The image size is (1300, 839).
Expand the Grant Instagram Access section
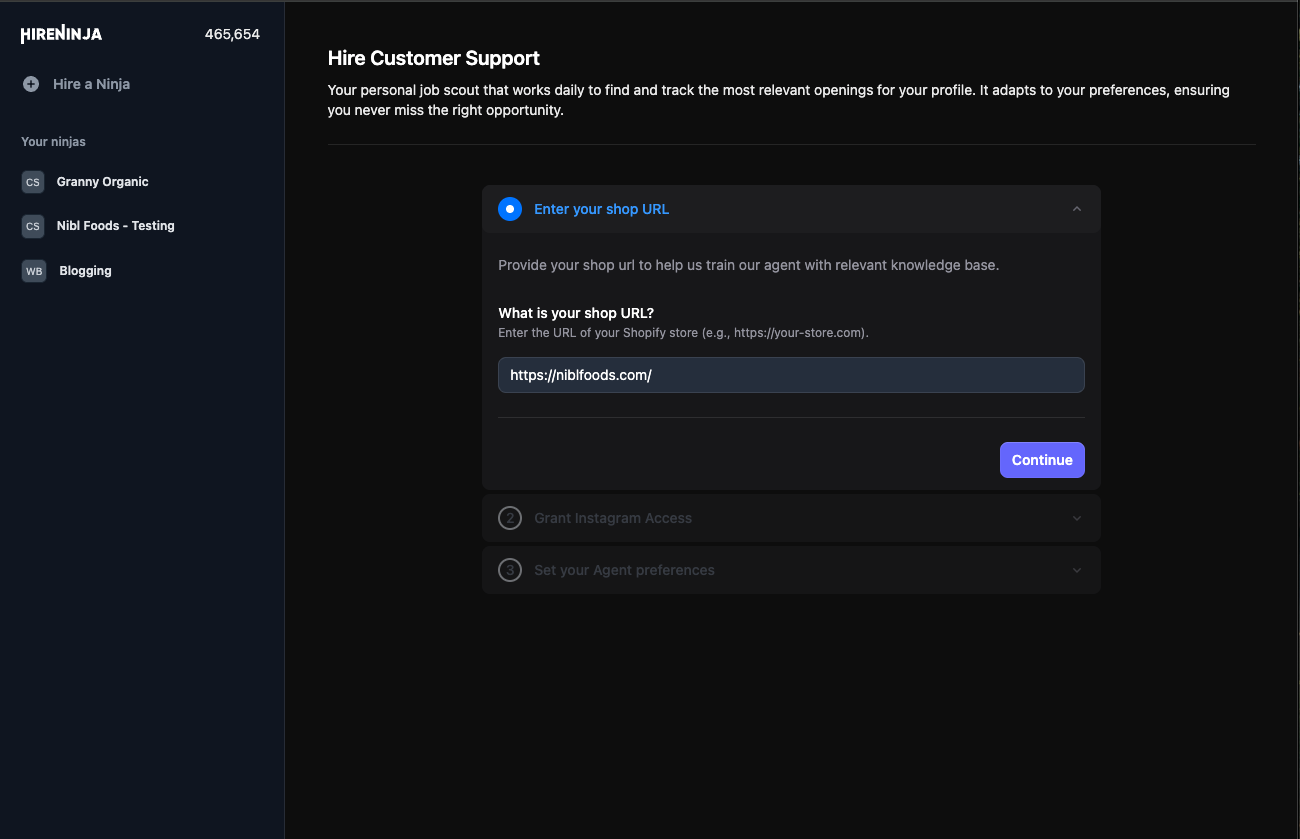click(x=1077, y=518)
